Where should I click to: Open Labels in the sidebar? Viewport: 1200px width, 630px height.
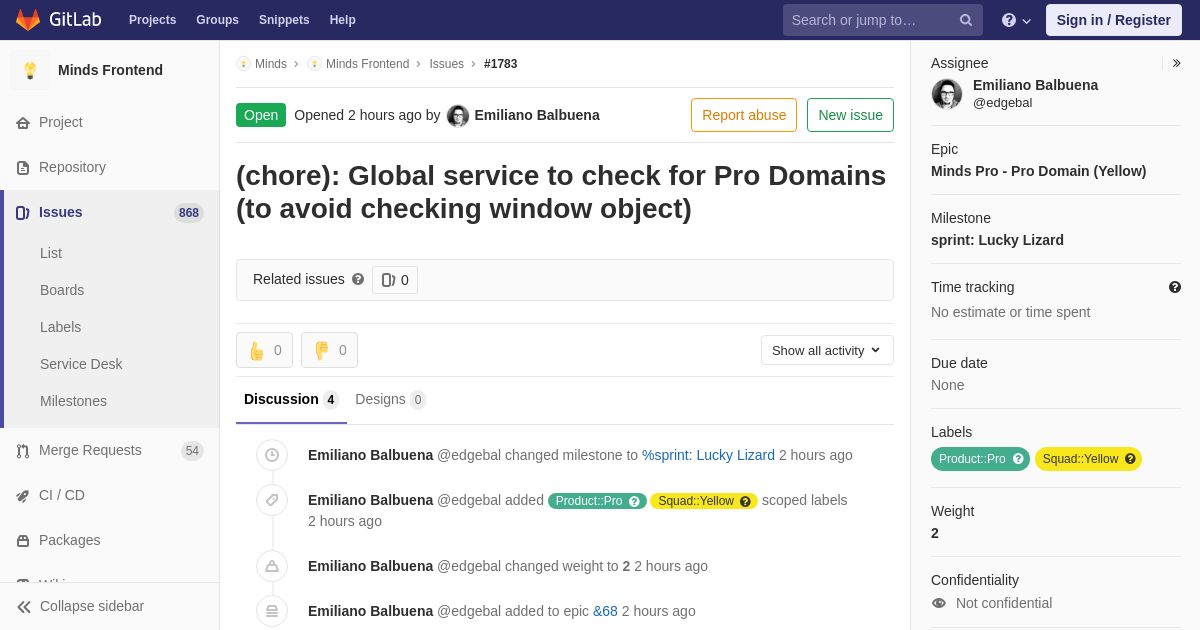pos(60,327)
